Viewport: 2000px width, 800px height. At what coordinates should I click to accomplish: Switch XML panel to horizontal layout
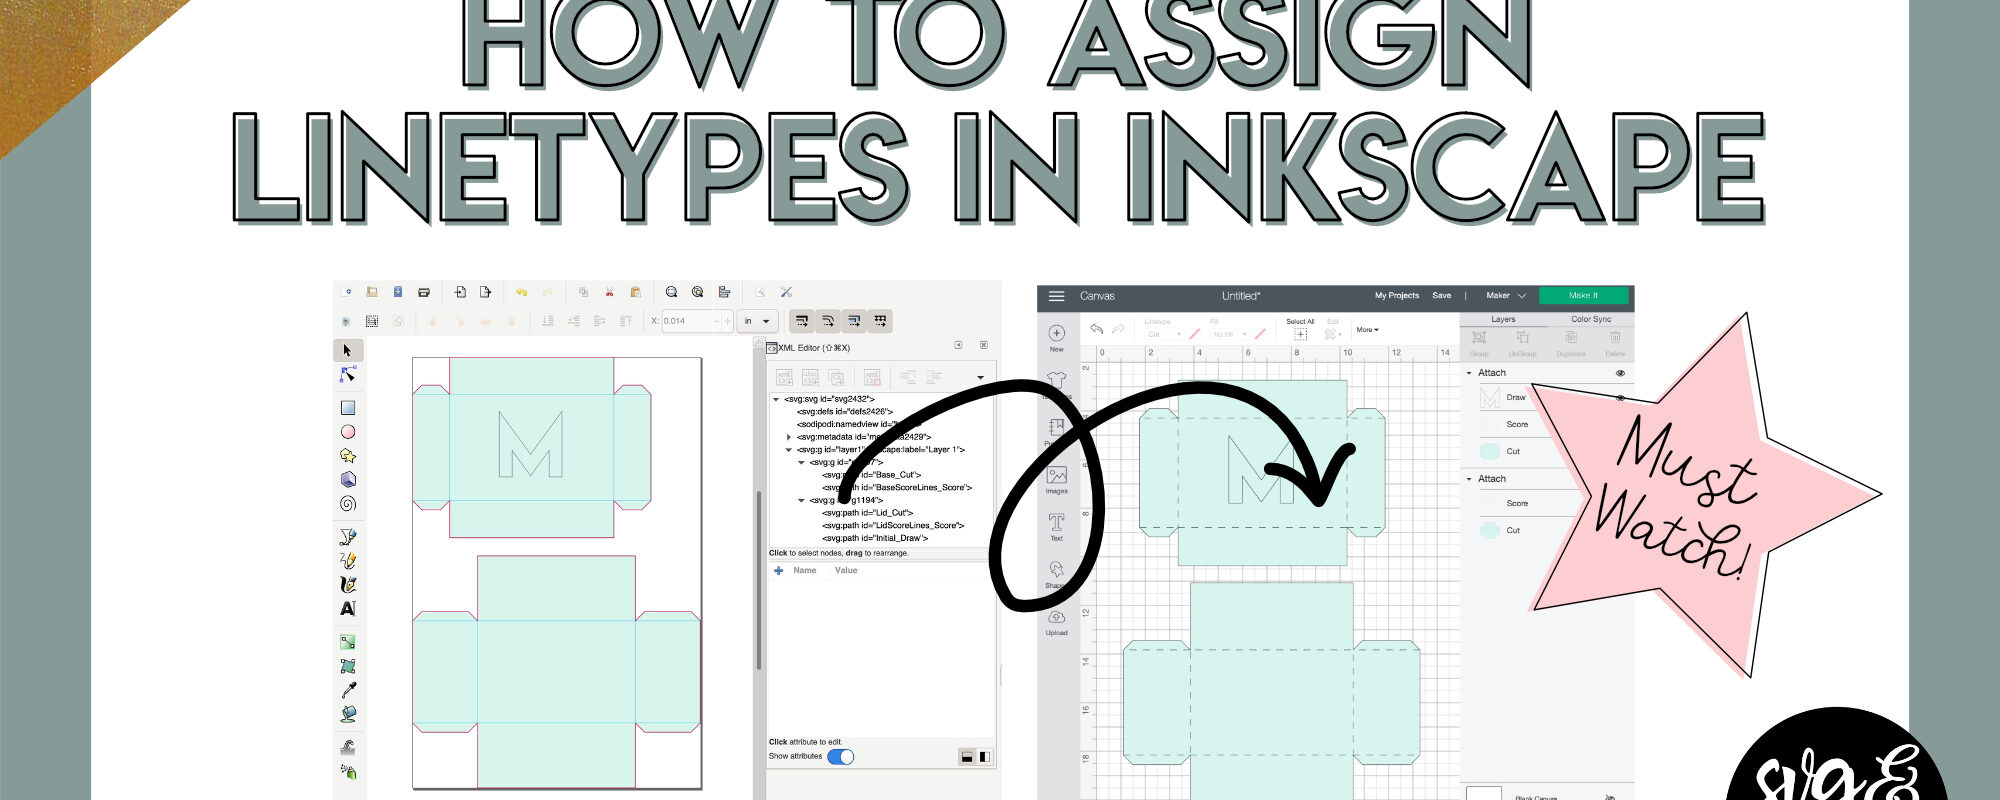985,757
